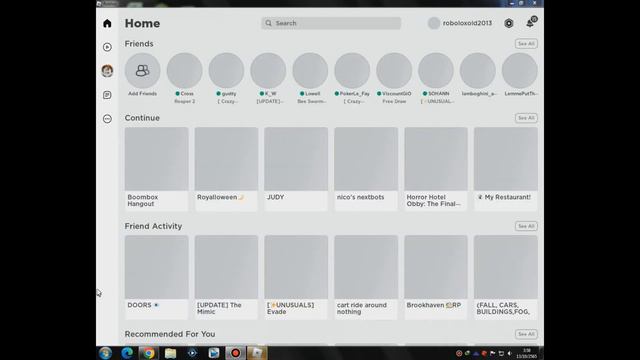640x360 pixels.
Task: Open the Robux hexagon icon
Action: pyautogui.click(x=509, y=23)
